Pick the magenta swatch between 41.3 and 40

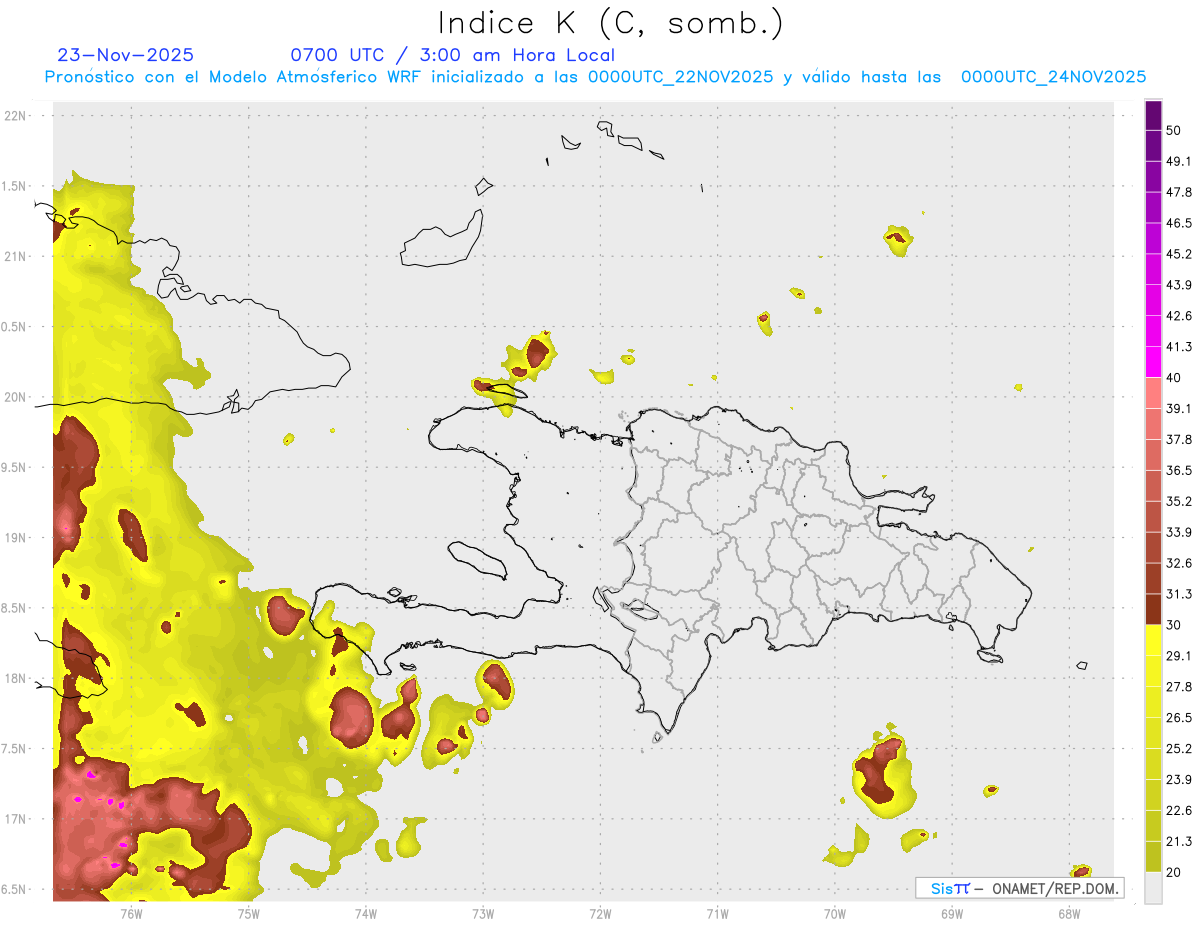coord(1154,362)
